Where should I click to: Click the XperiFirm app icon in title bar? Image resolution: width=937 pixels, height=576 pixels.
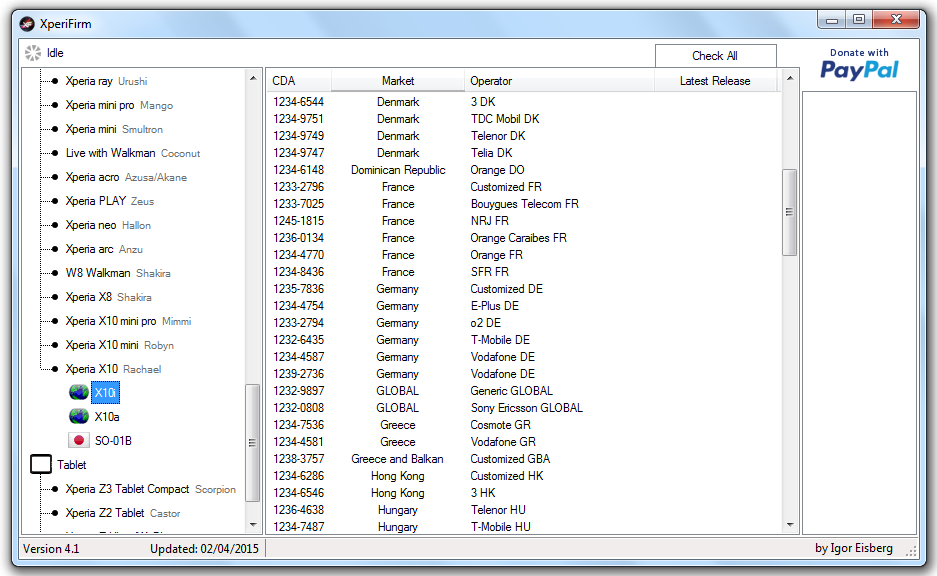[27, 24]
